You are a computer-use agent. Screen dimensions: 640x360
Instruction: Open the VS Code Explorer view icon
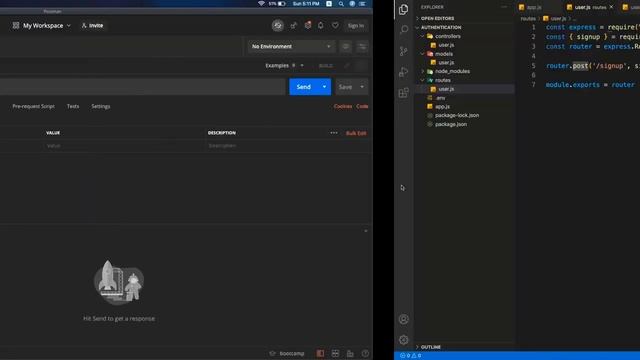tap(403, 9)
